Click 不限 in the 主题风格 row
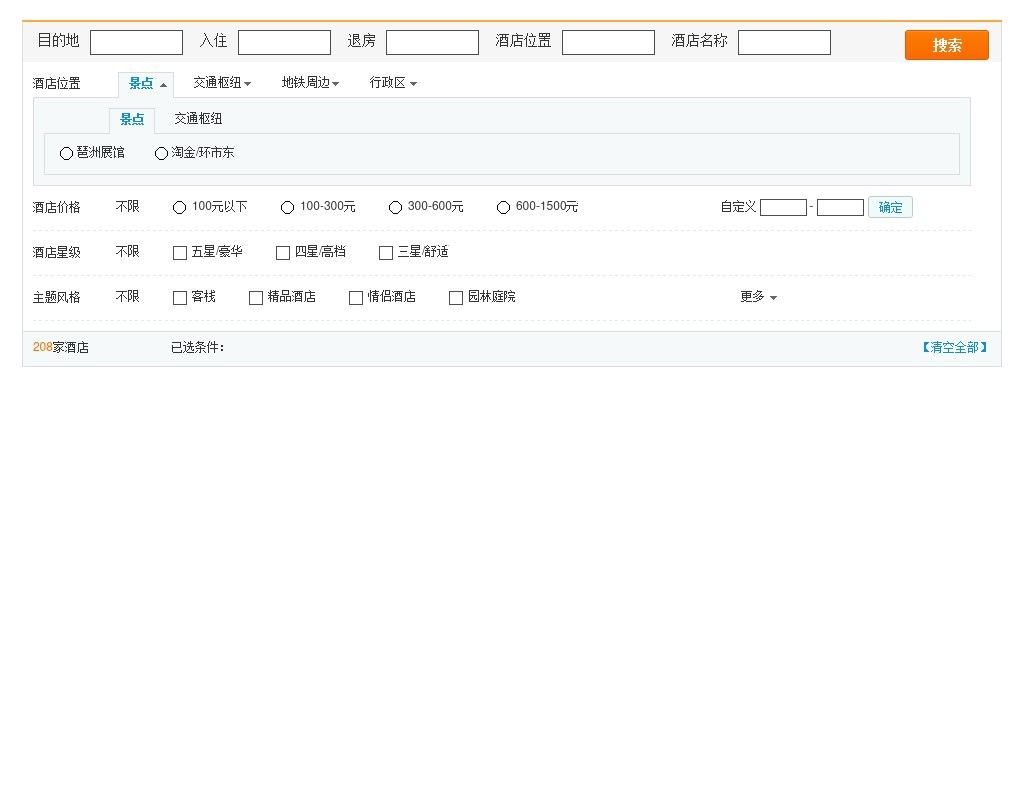Viewport: 1024px width, 800px height. click(127, 297)
